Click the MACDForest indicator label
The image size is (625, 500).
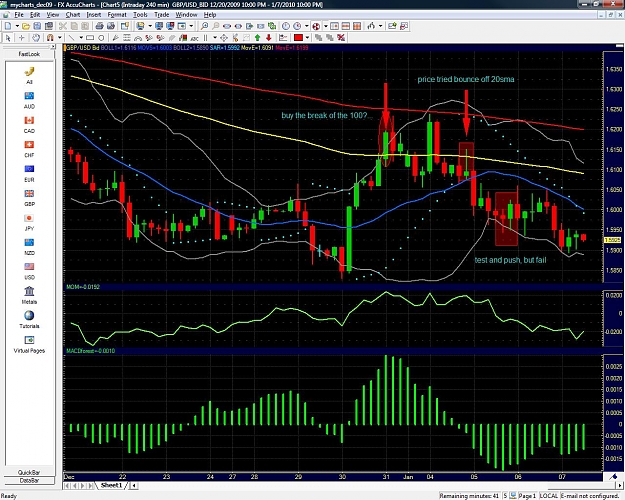(x=90, y=351)
